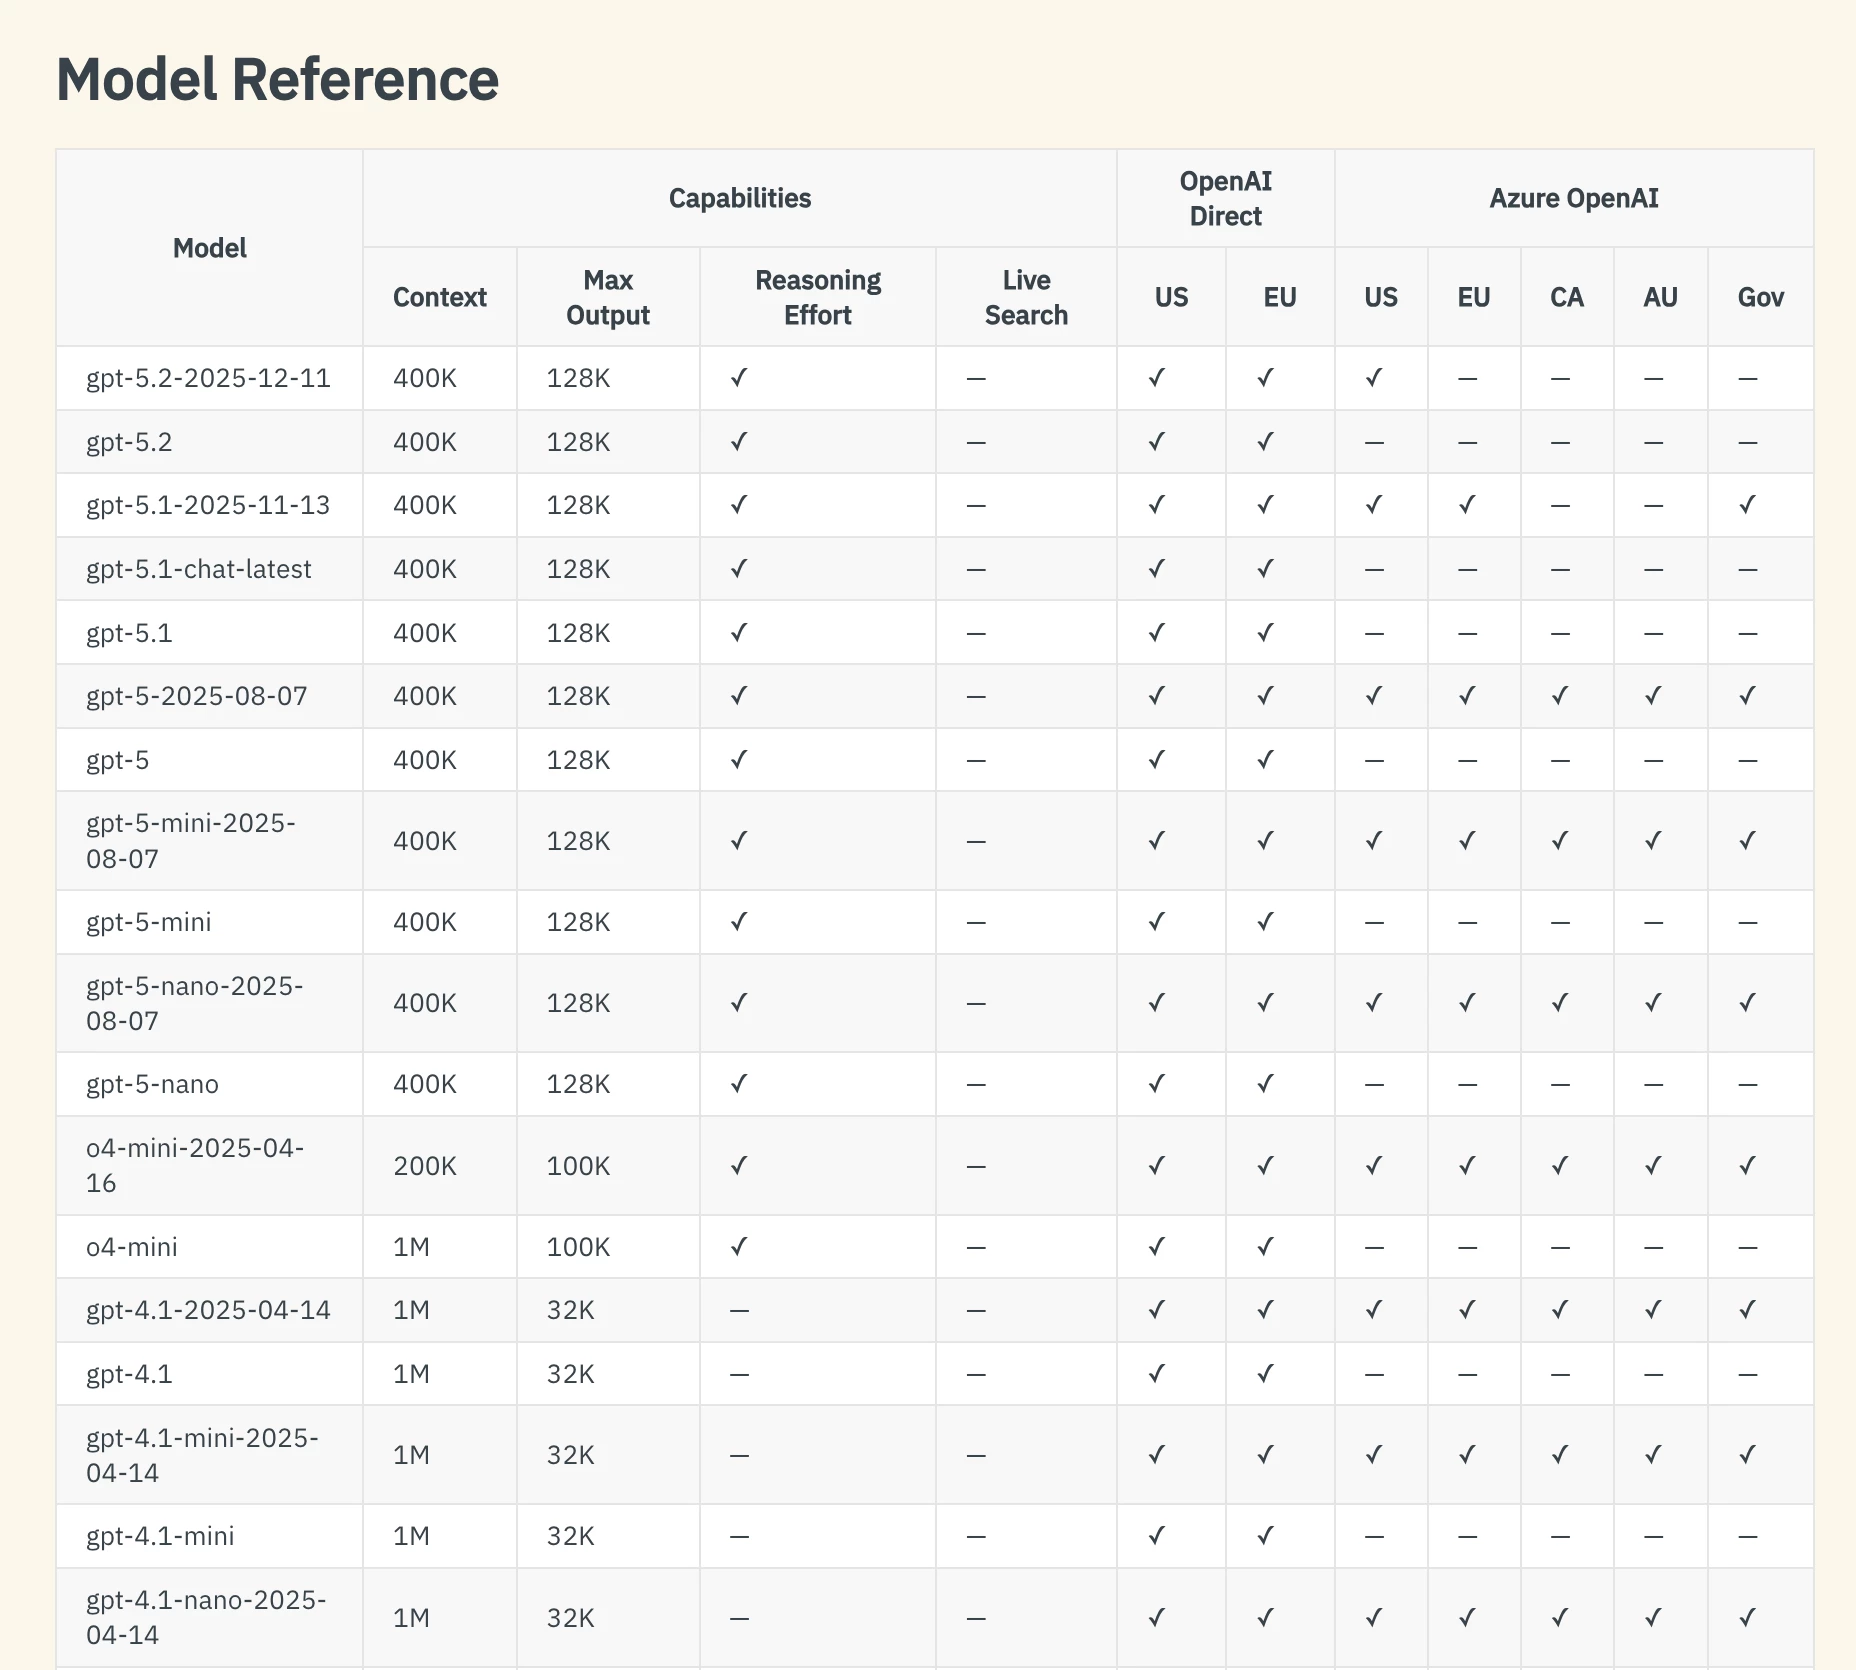Select the gpt-5-mini-2025-08-07 model name
Screen dimensions: 1856x1670
point(191,841)
